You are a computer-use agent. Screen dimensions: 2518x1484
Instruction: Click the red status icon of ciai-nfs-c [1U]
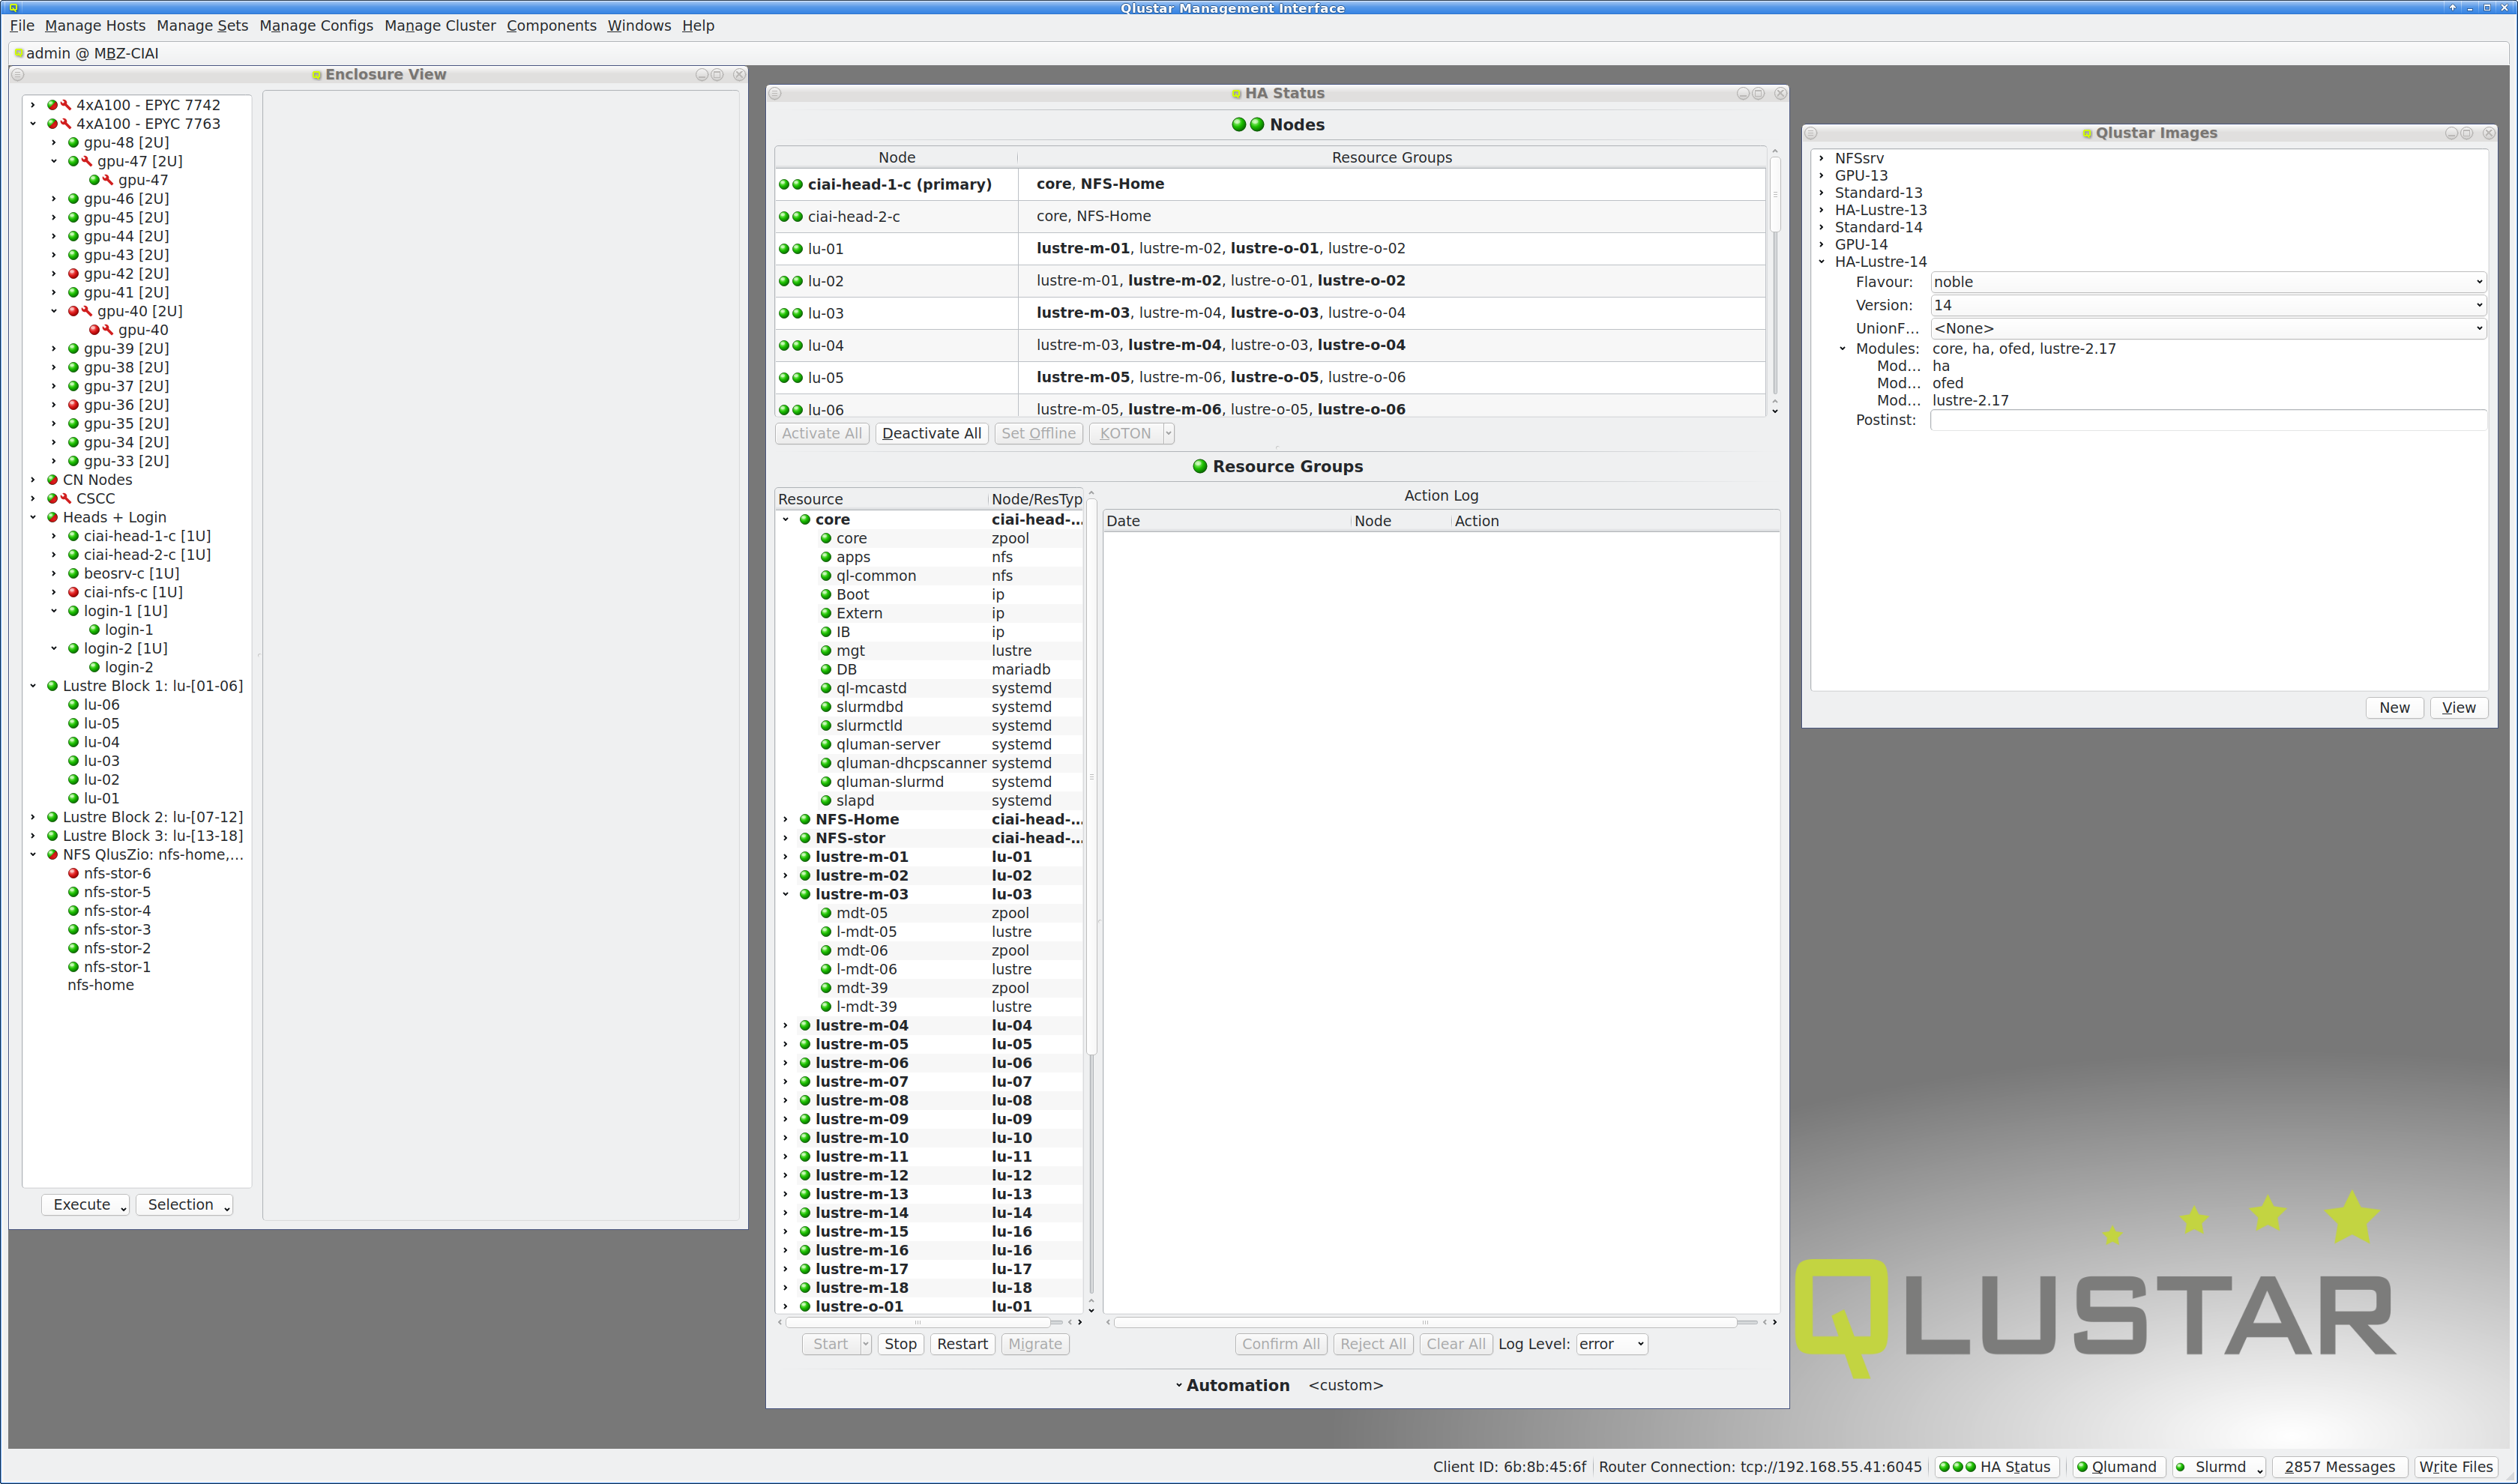point(73,592)
